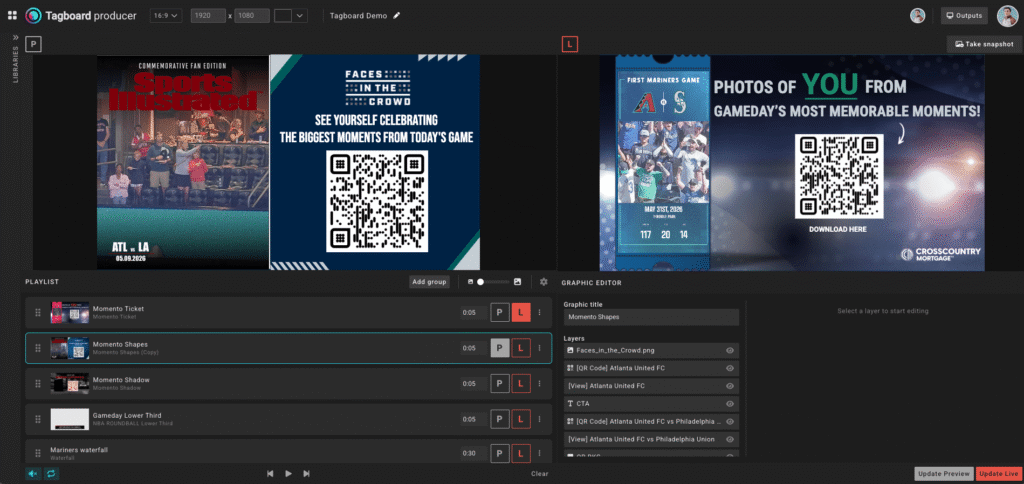
Task: Click drag handle for Mariners waterfall
Action: point(38,453)
